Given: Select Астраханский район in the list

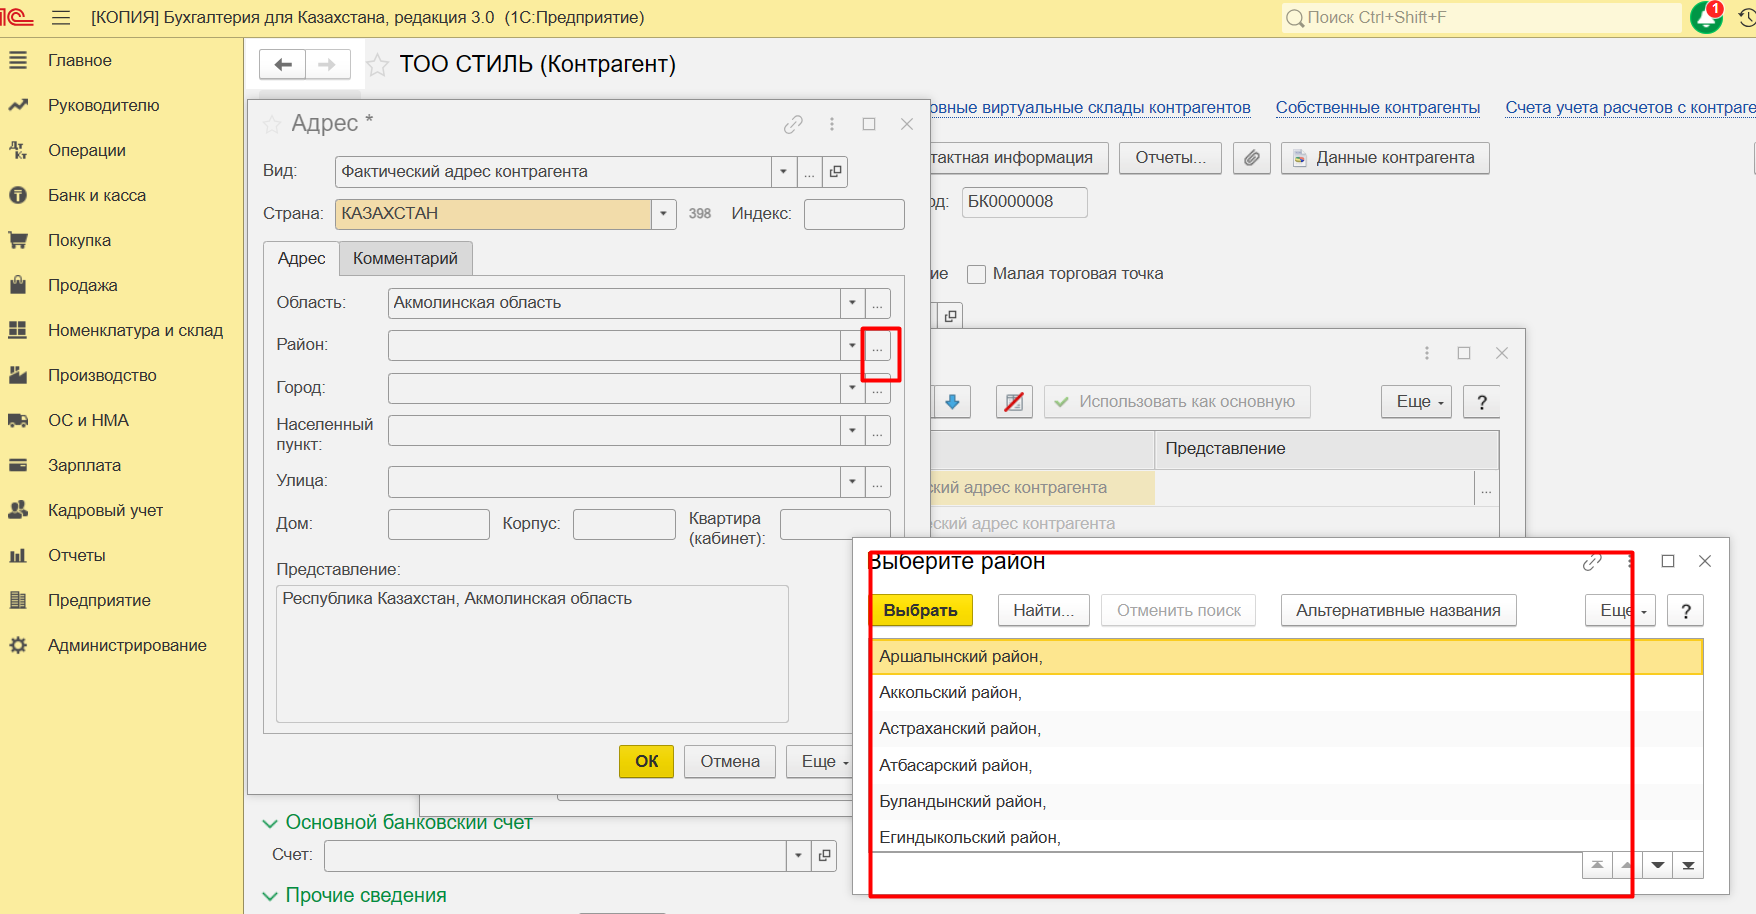Looking at the screenshot, I should [x=960, y=729].
